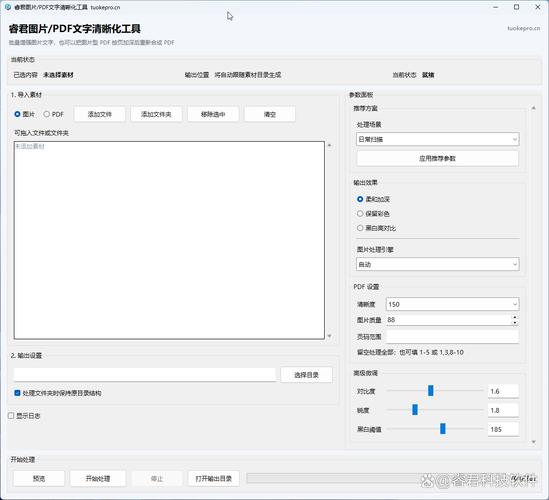Click the output directory path field

(145, 374)
